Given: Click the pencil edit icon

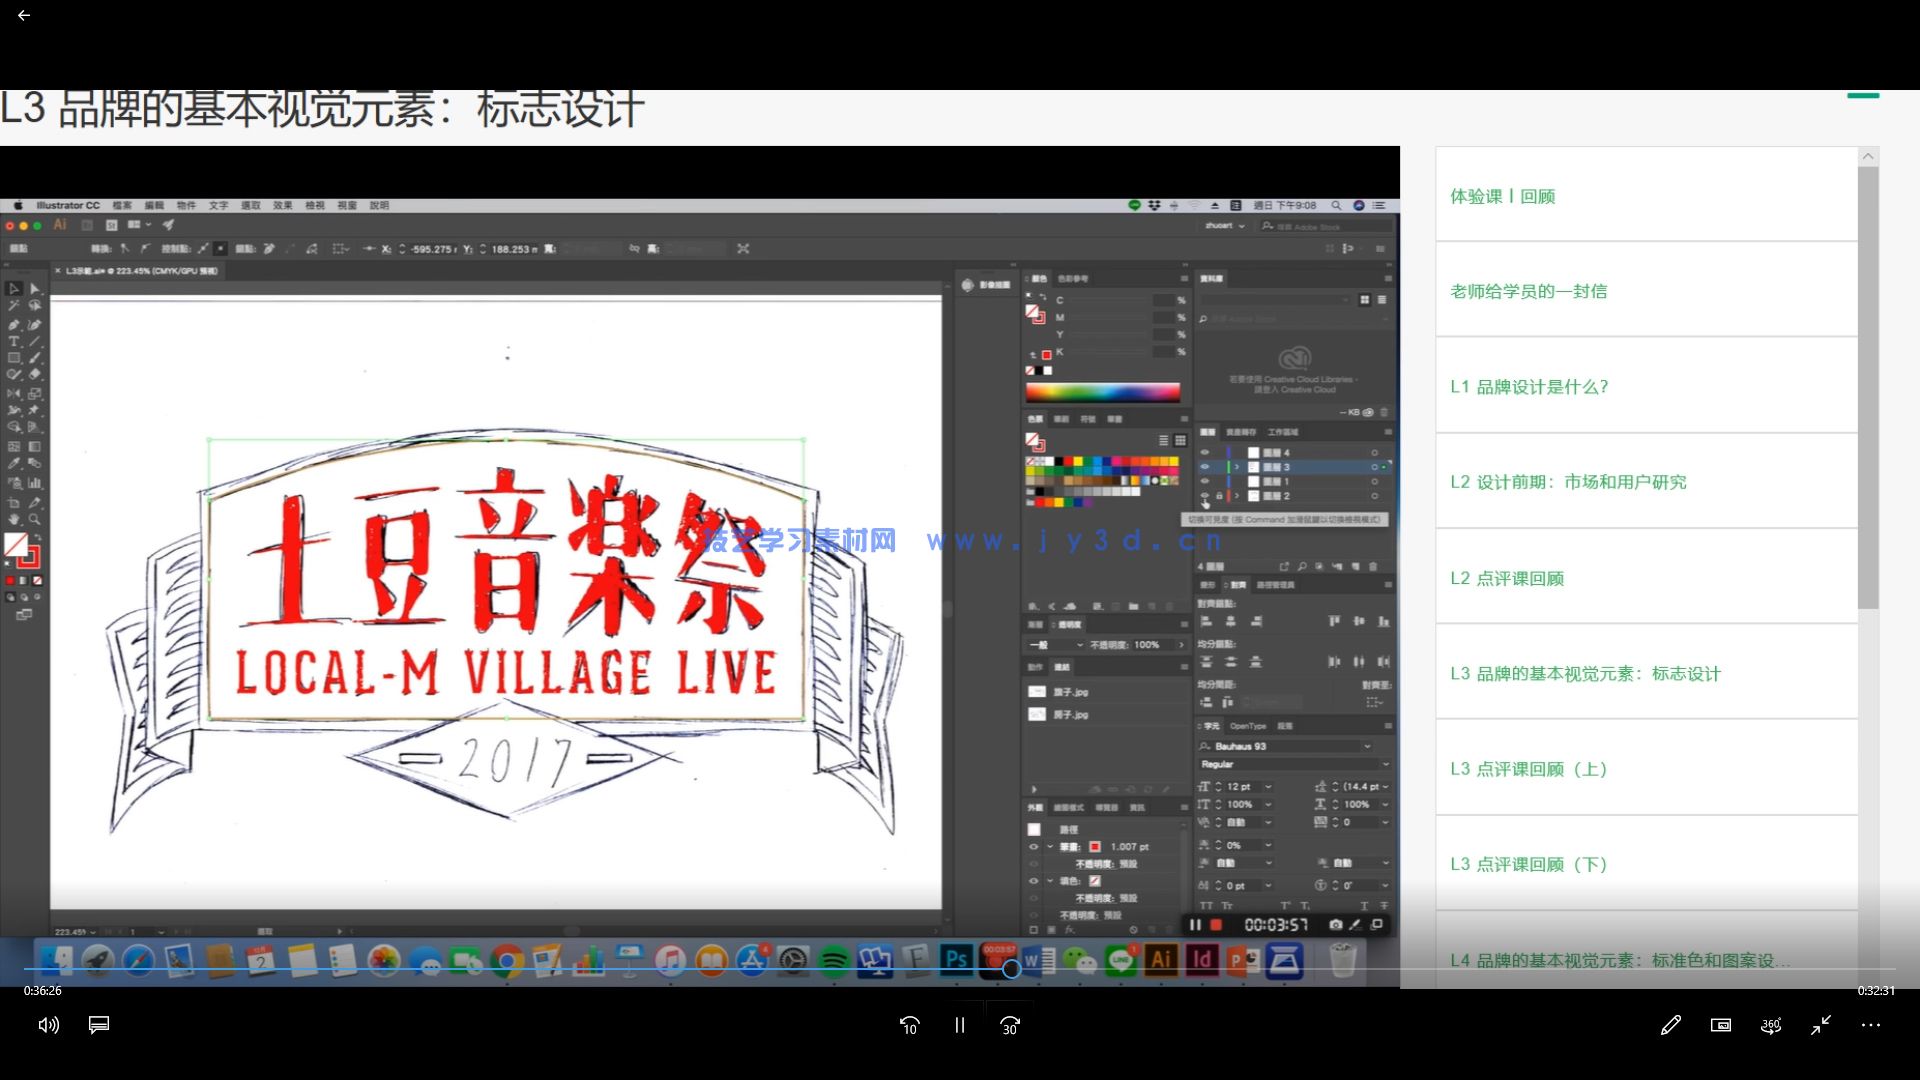Looking at the screenshot, I should click(1670, 1025).
